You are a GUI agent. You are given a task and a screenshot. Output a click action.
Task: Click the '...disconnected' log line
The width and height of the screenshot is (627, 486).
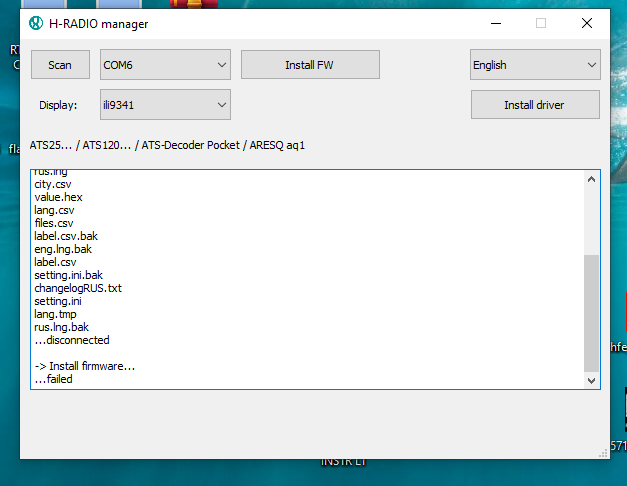coord(71,340)
